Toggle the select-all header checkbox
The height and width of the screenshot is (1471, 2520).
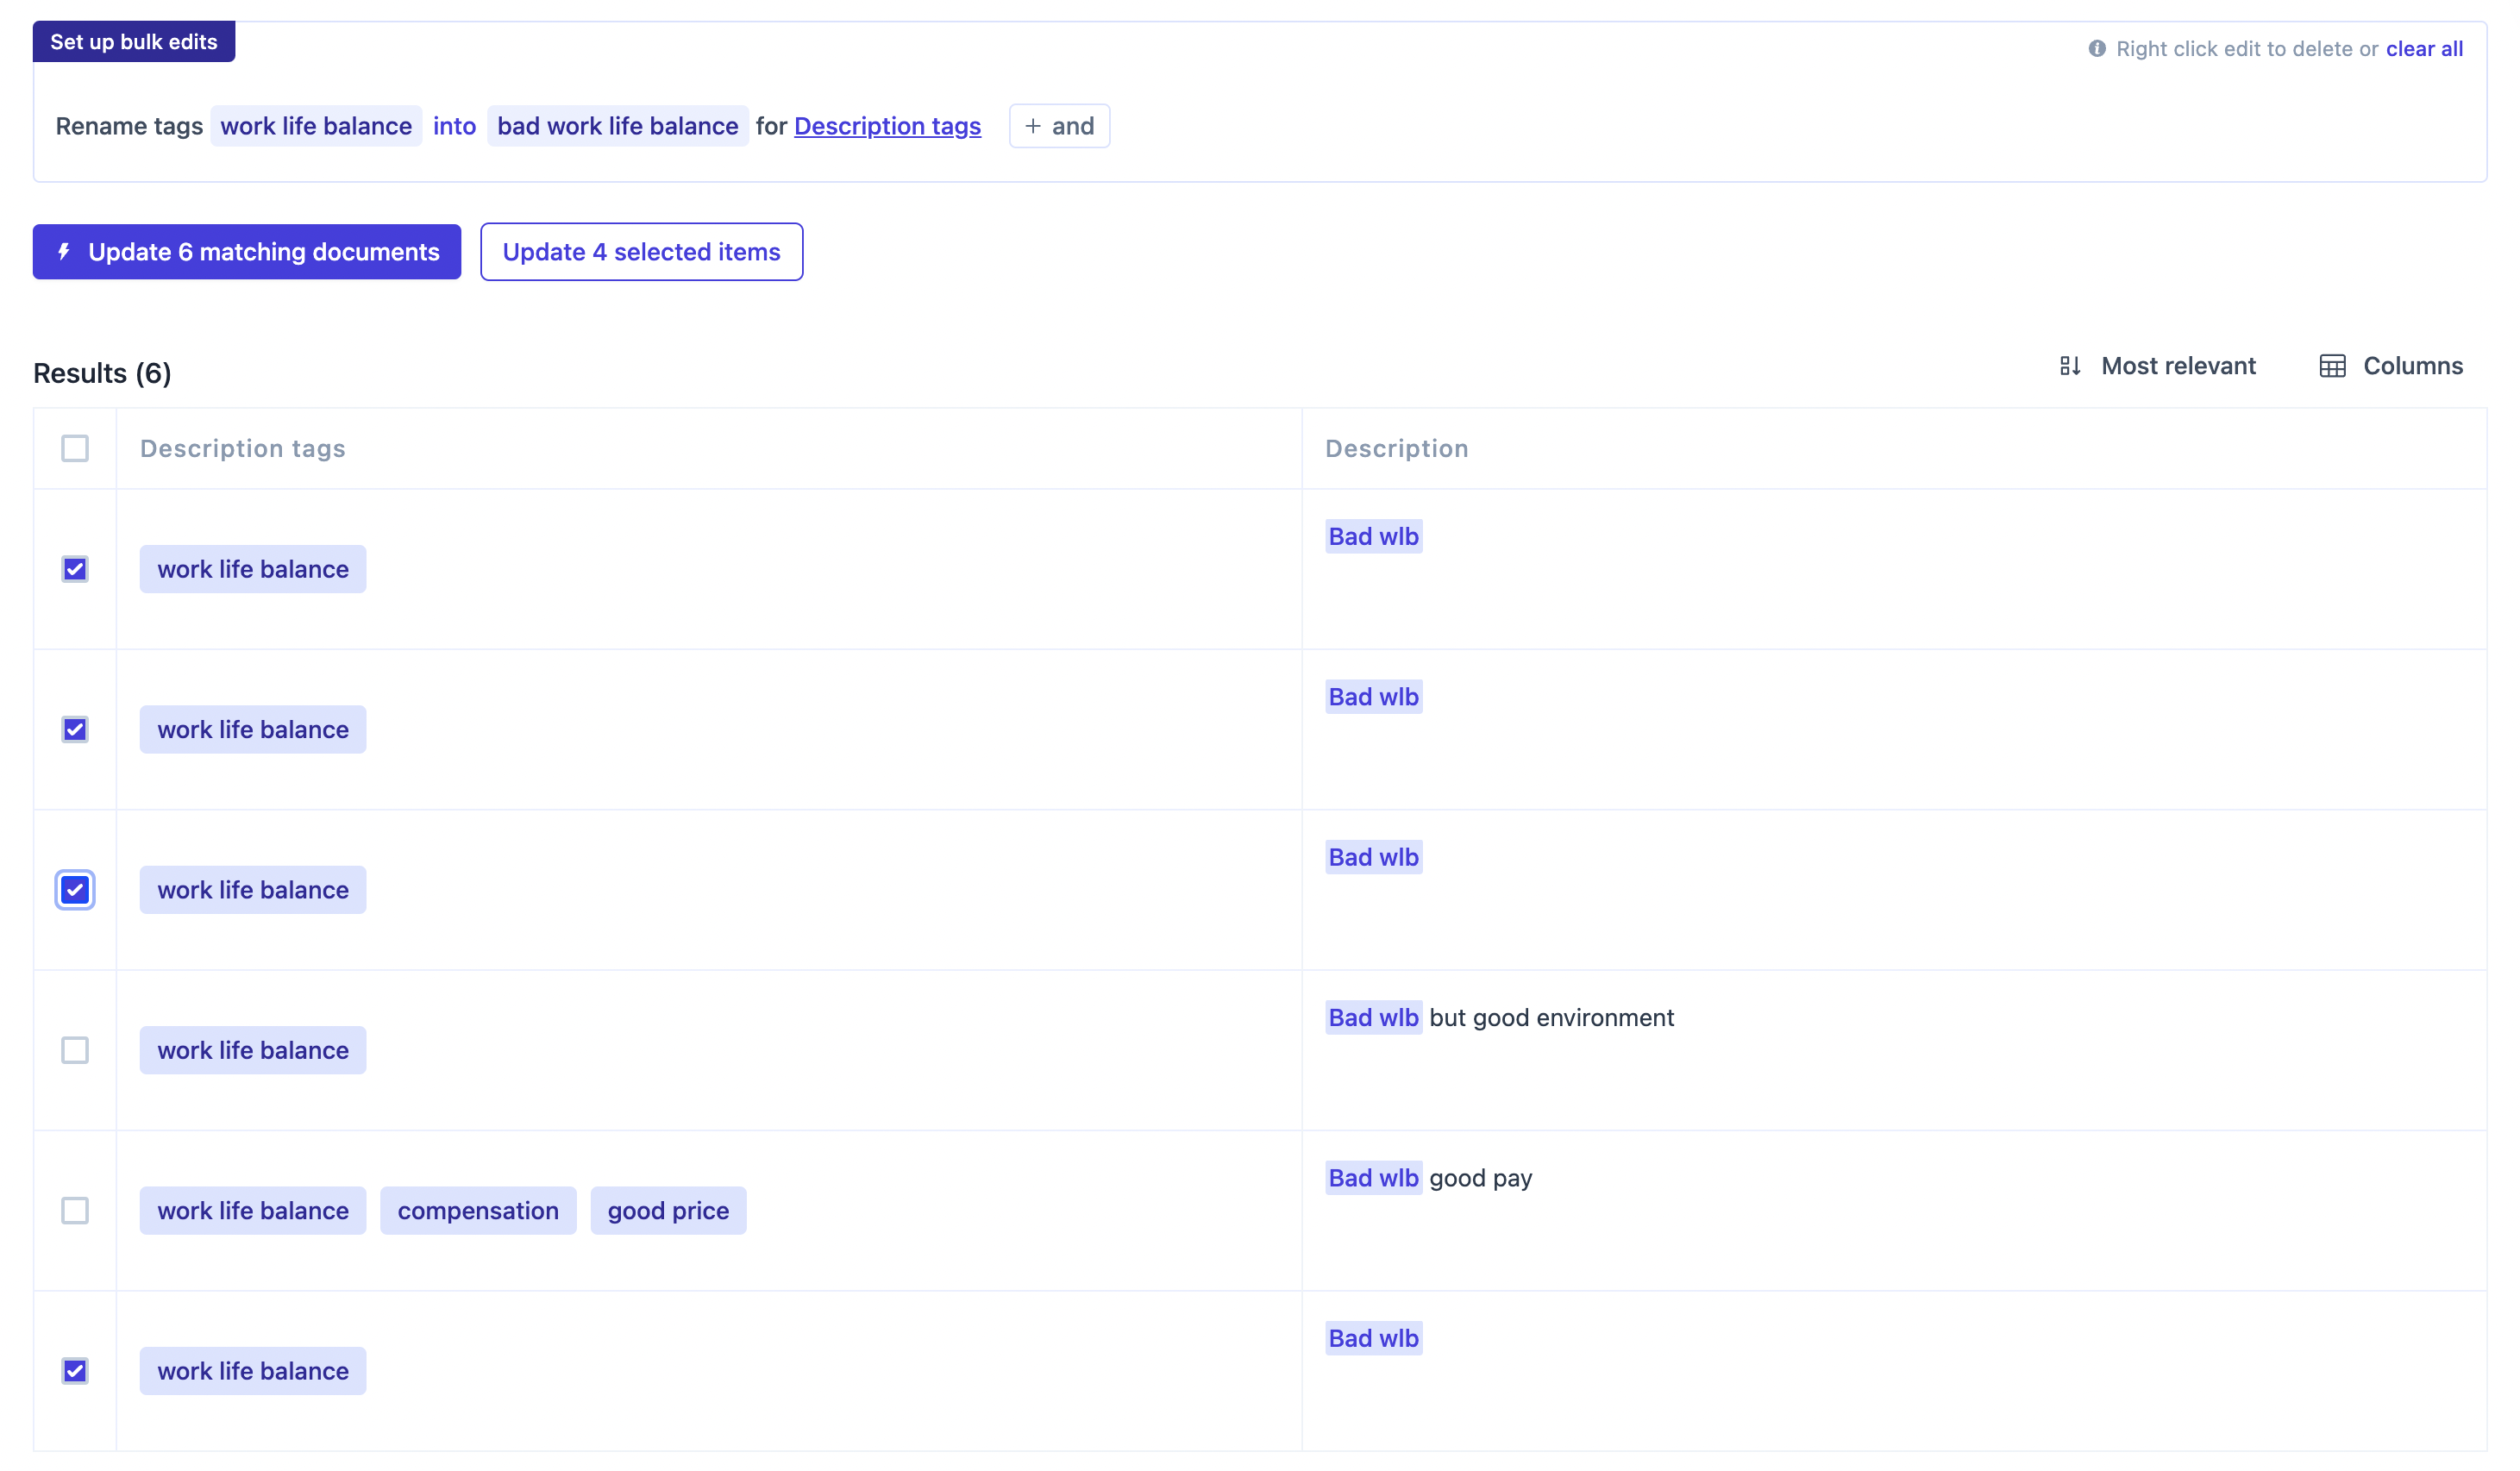[x=75, y=448]
